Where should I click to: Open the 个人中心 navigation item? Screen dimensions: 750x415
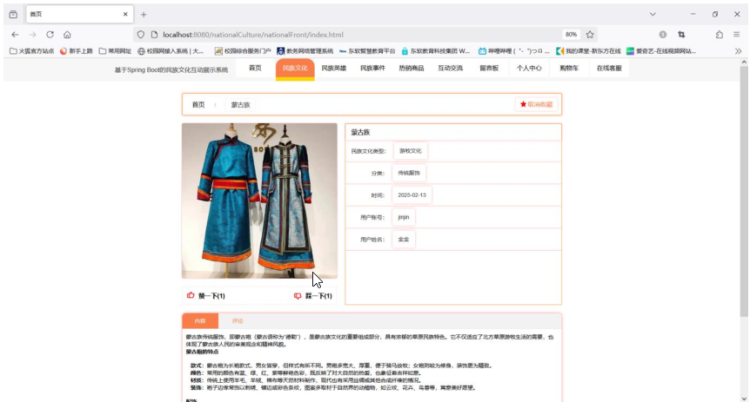click(529, 68)
